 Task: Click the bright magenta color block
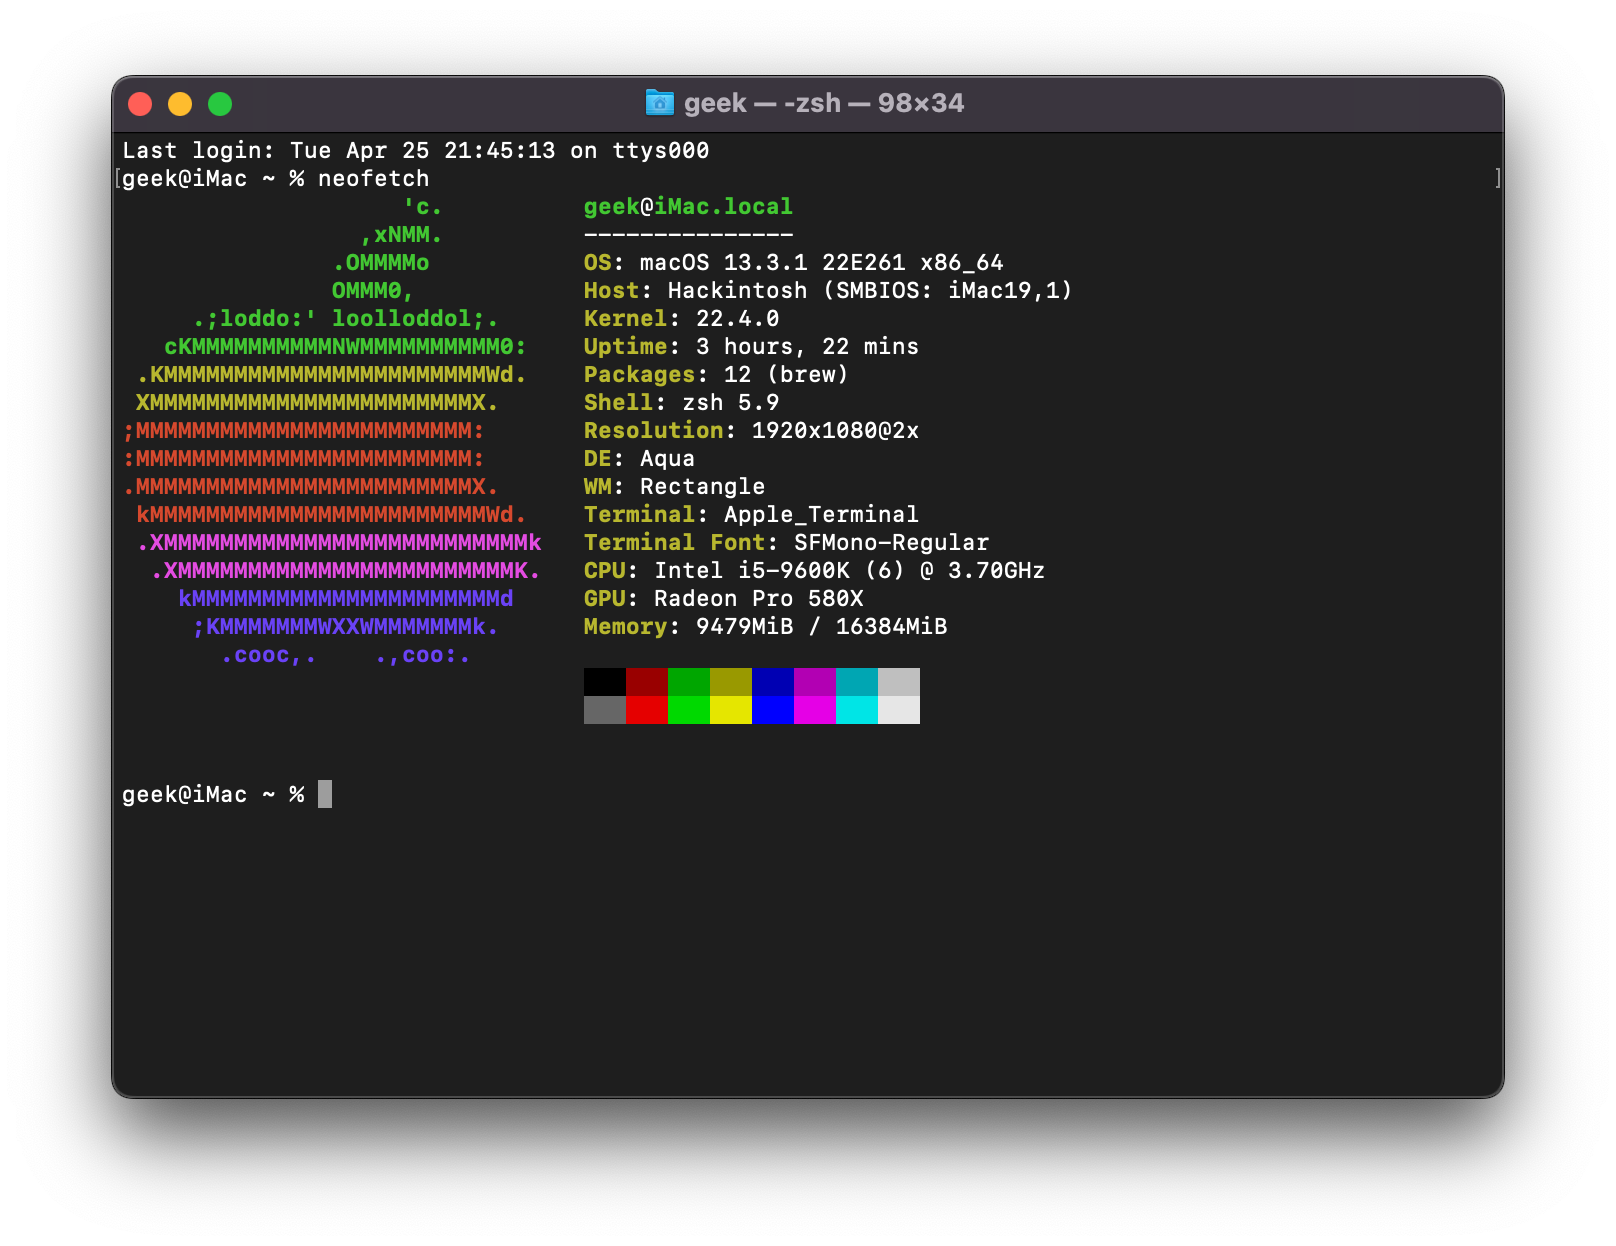pyautogui.click(x=815, y=710)
